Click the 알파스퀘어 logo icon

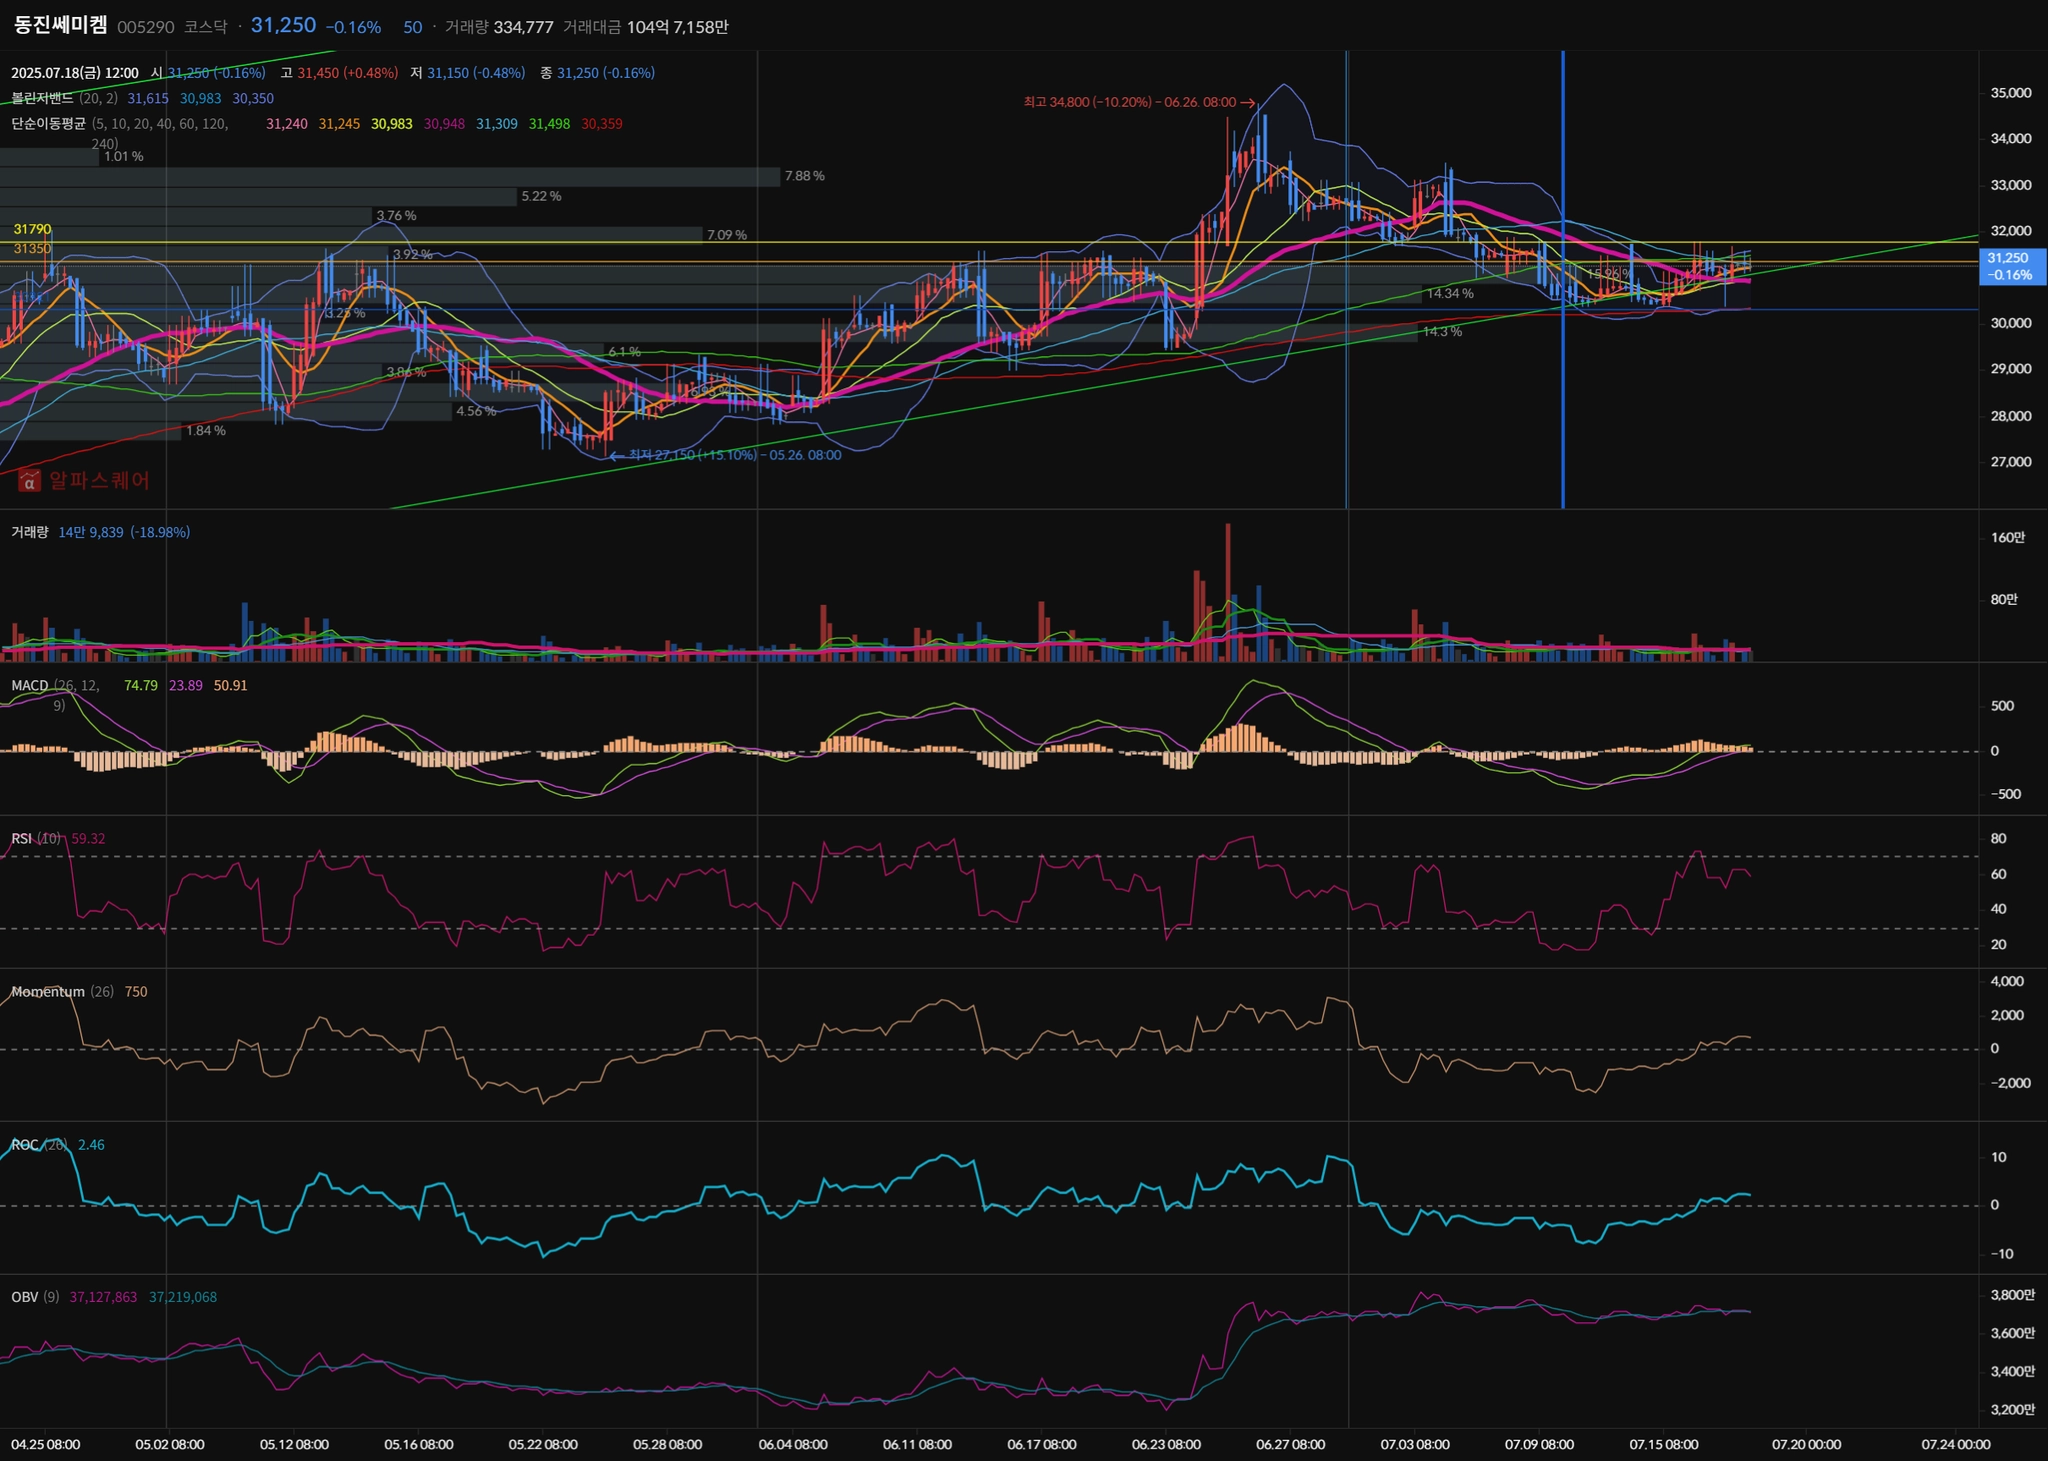[29, 481]
